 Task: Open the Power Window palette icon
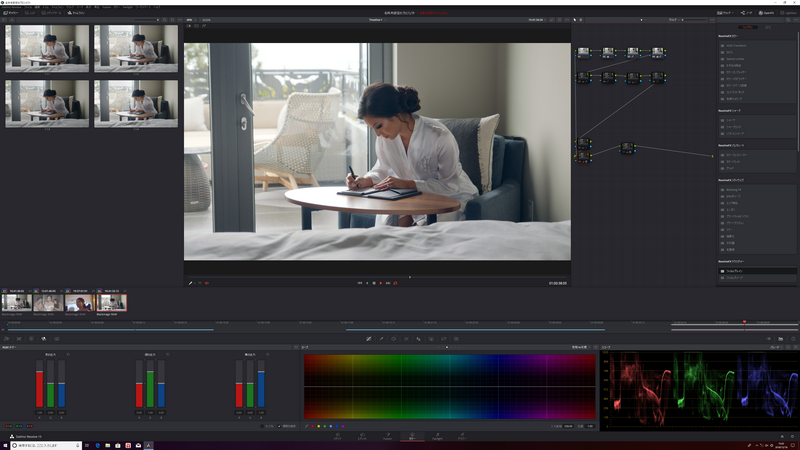pos(393,339)
